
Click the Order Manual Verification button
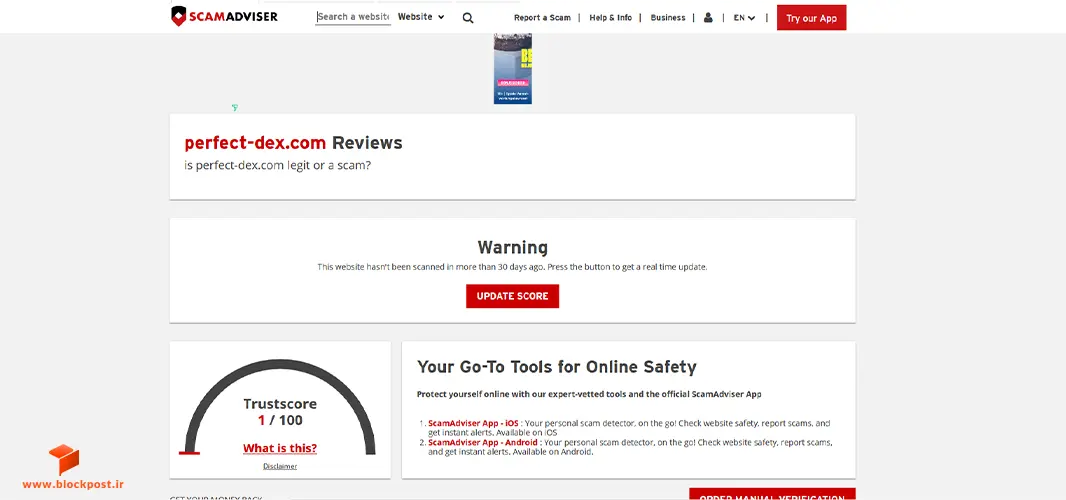[772, 494]
